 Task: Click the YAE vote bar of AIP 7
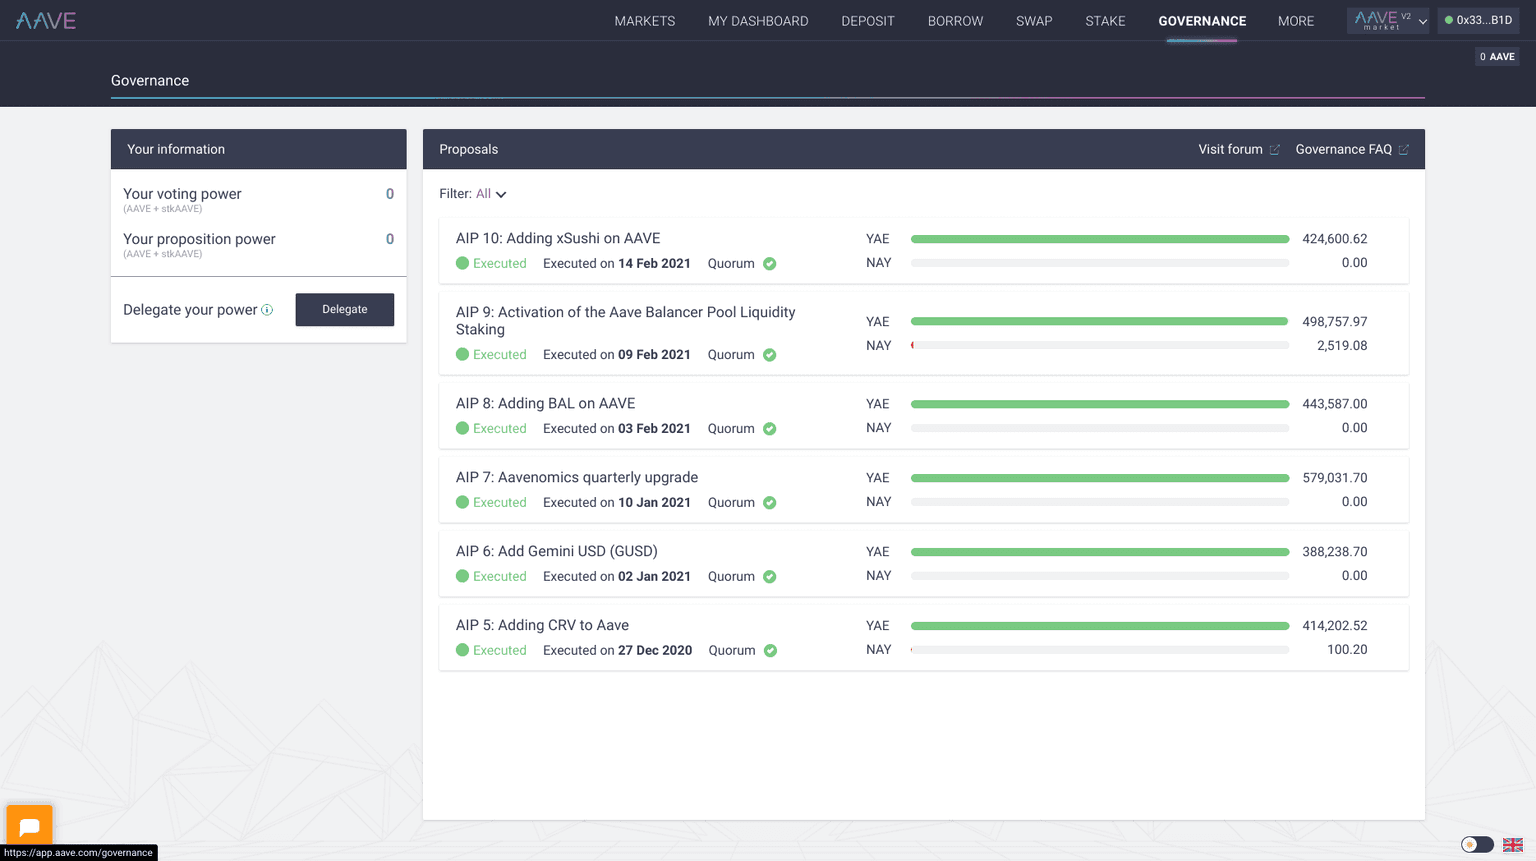coord(1099,478)
